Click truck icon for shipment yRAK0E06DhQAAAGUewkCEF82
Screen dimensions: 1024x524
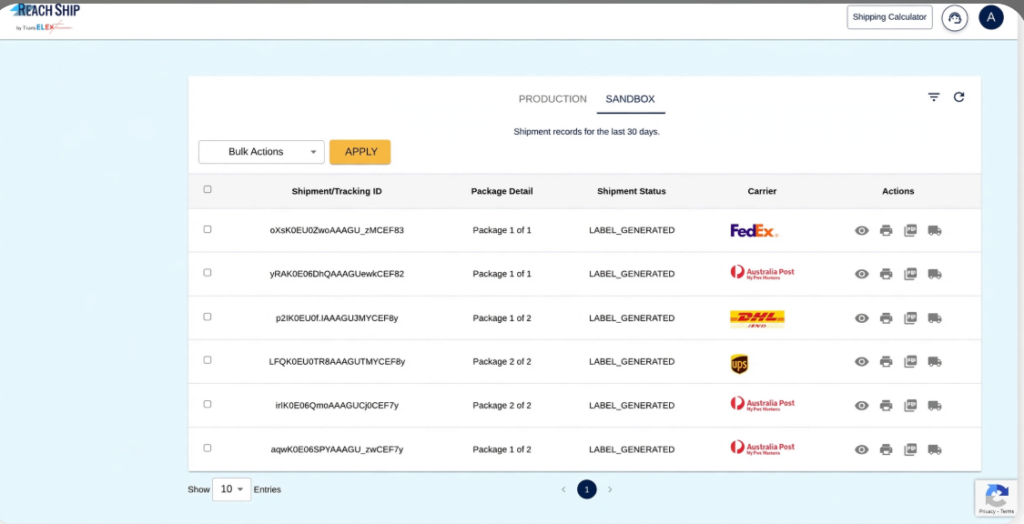(935, 274)
